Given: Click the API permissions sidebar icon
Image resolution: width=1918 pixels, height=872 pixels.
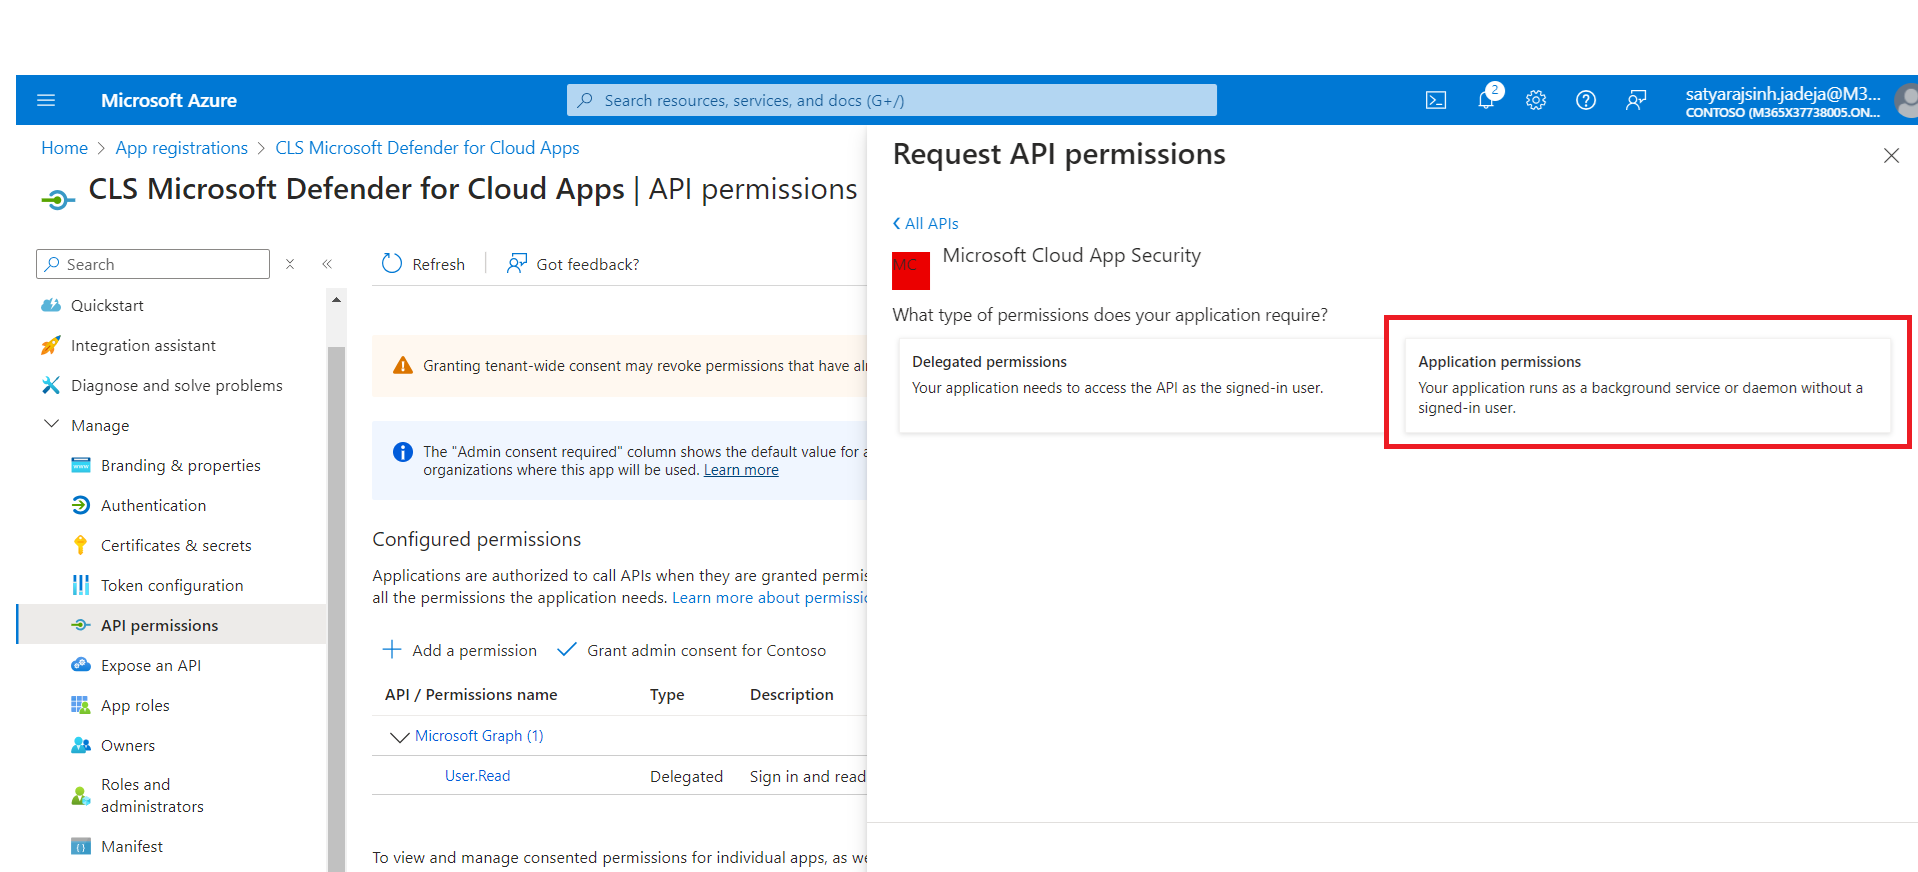Looking at the screenshot, I should click(81, 625).
